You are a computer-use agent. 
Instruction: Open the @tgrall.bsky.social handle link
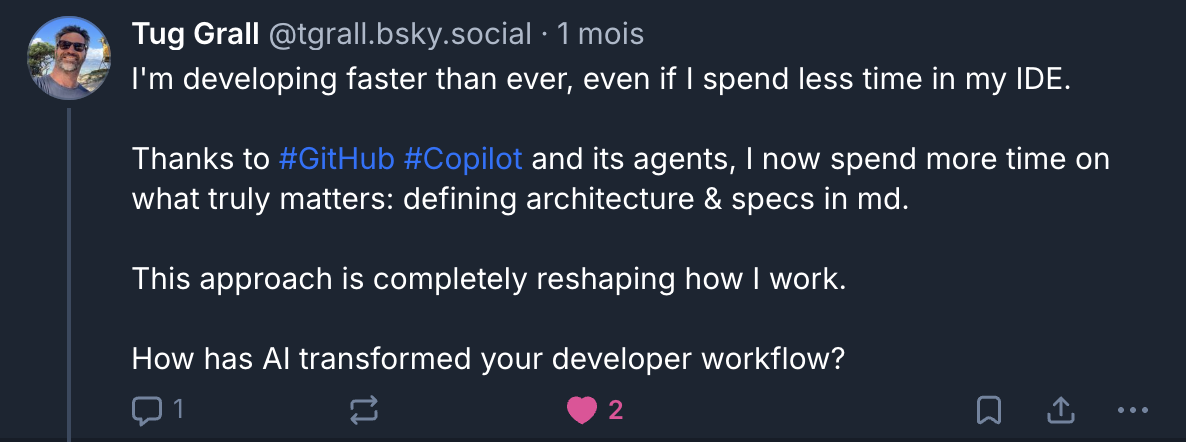click(399, 34)
